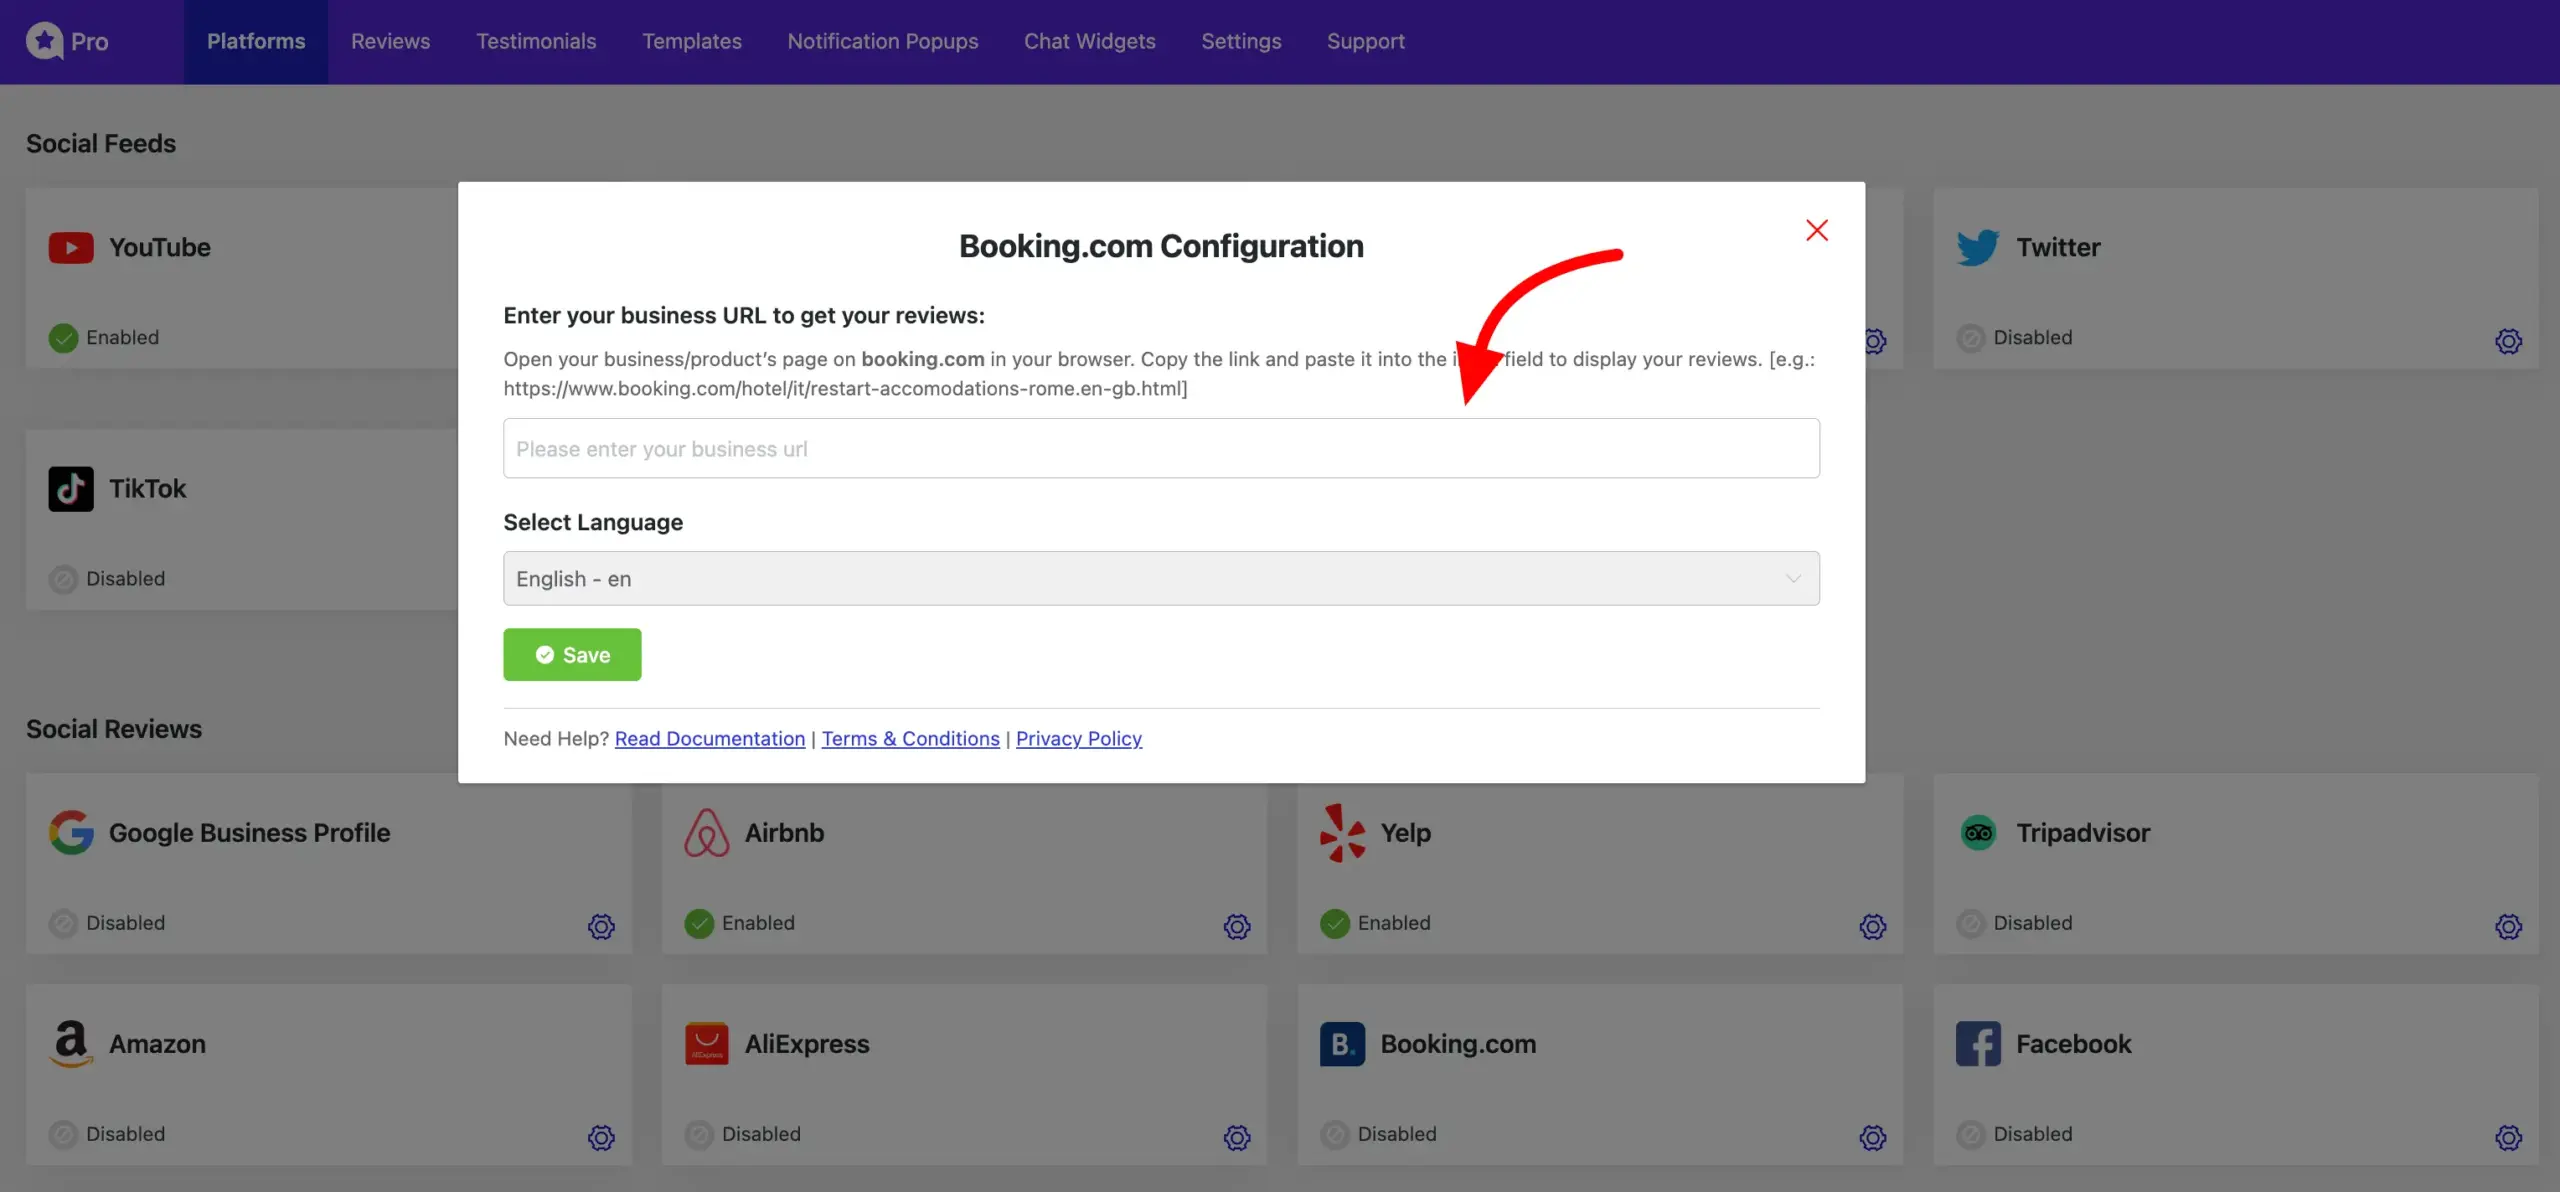
Task: Click the Save button
Action: (571, 653)
